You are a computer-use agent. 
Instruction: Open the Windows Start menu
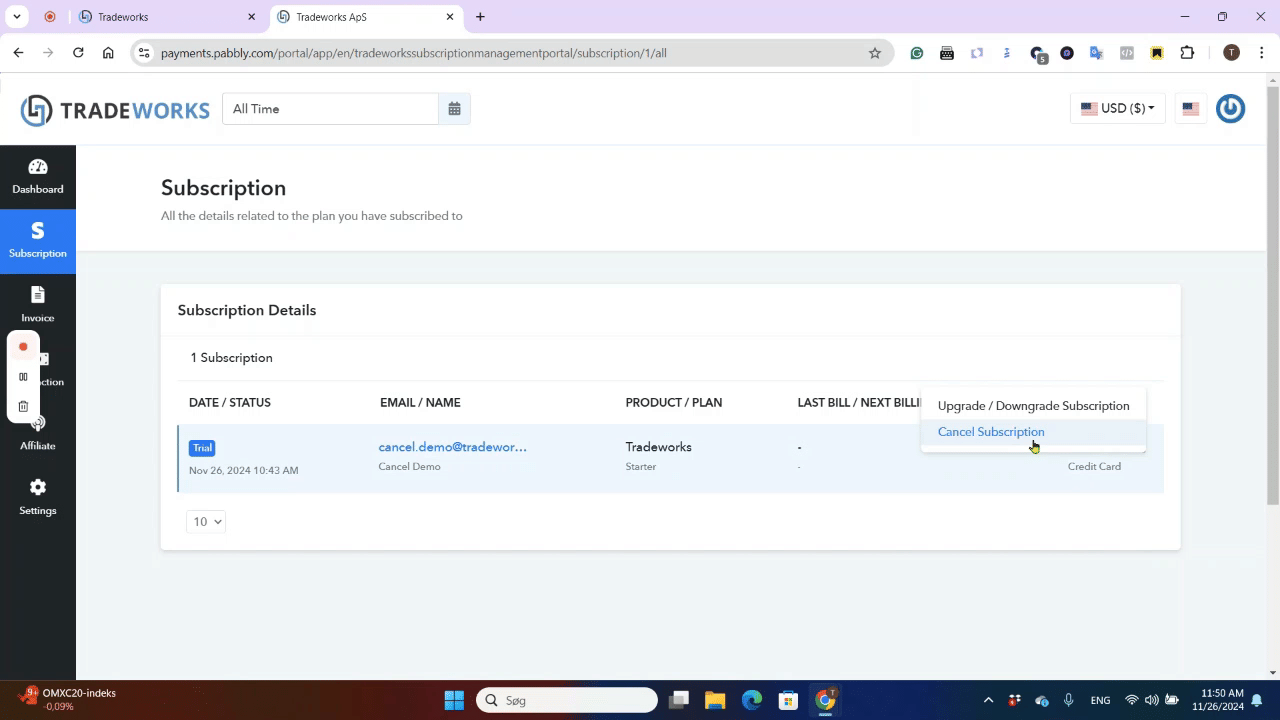(x=454, y=700)
